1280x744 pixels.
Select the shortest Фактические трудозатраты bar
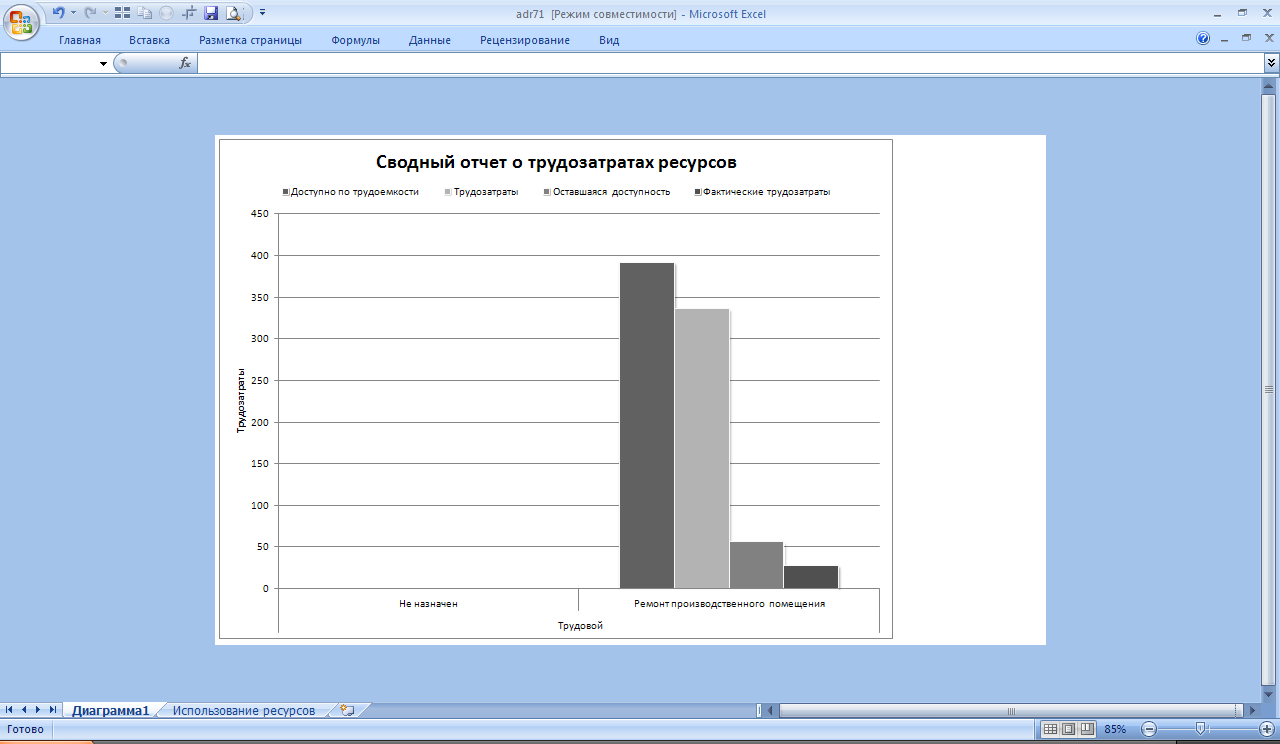tap(811, 577)
